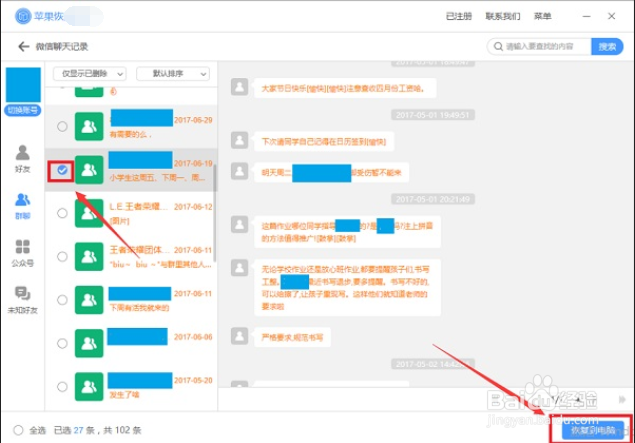This screenshot has height=443, width=635.
Task: Minimize the recovery app window
Action: point(586,16)
